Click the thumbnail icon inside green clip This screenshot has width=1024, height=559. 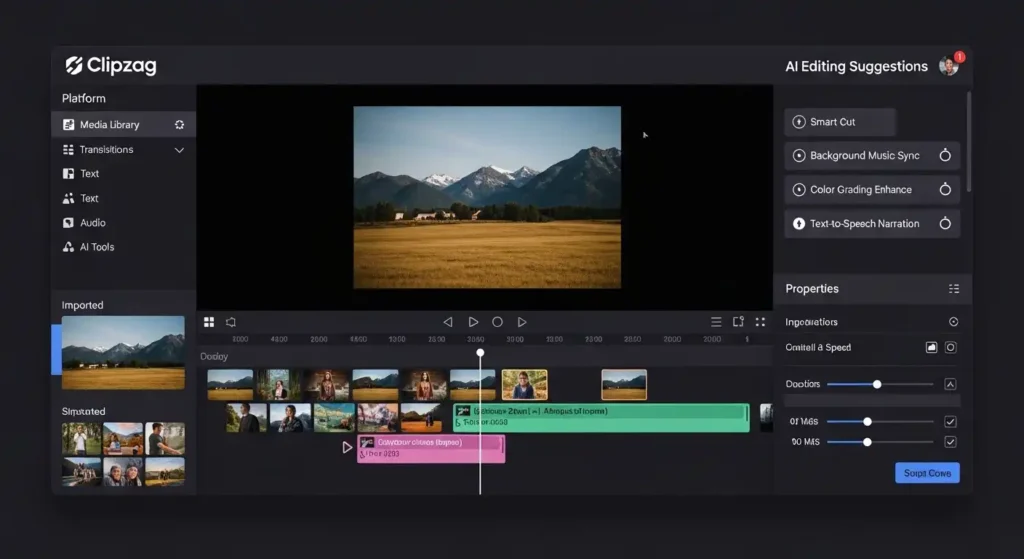(x=463, y=411)
